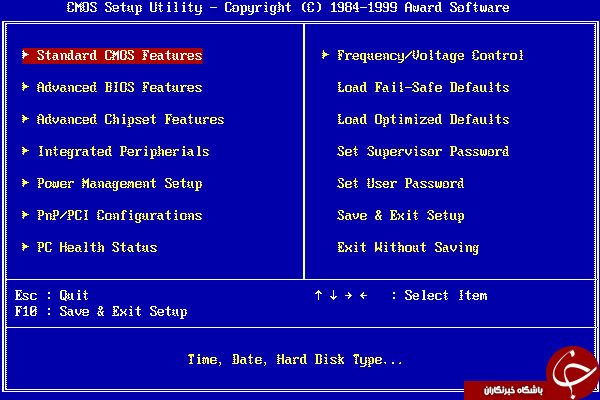Choose Exit Without Saving

coord(408,248)
